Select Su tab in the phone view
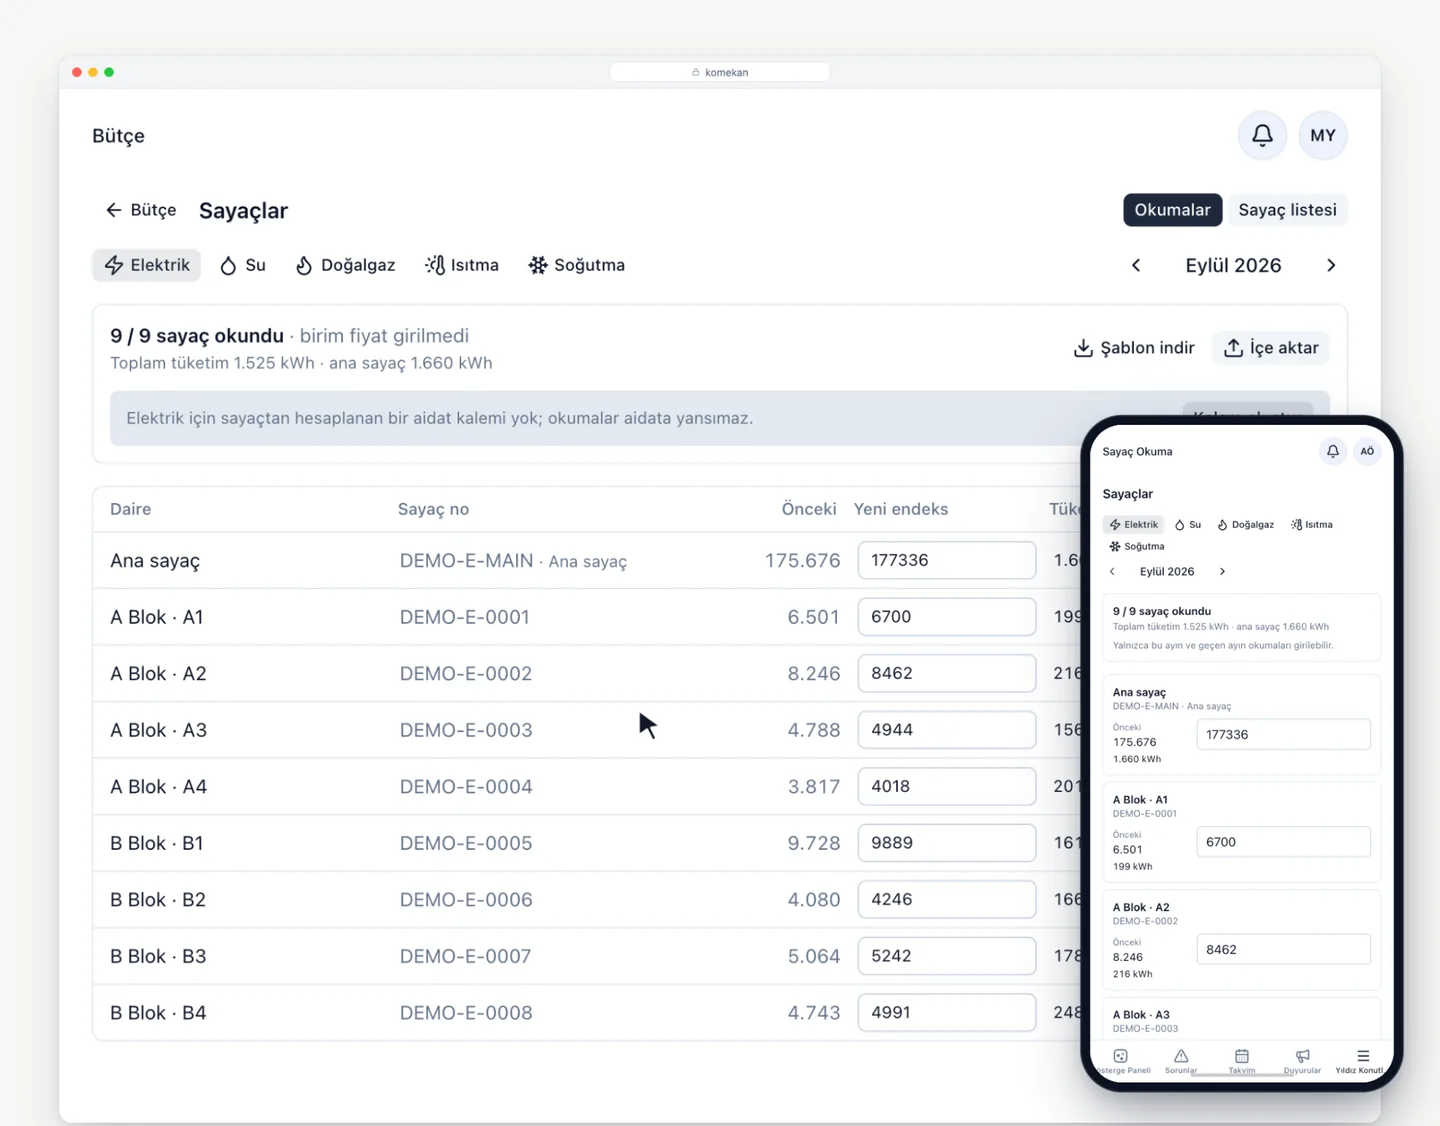 click(x=1188, y=524)
